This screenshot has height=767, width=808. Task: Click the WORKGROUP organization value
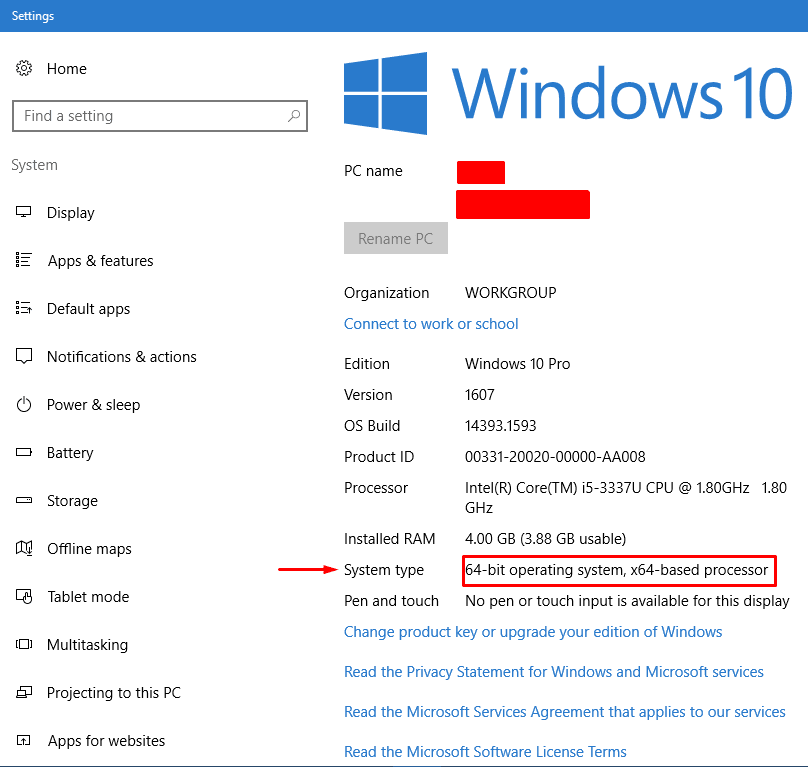[x=510, y=293]
